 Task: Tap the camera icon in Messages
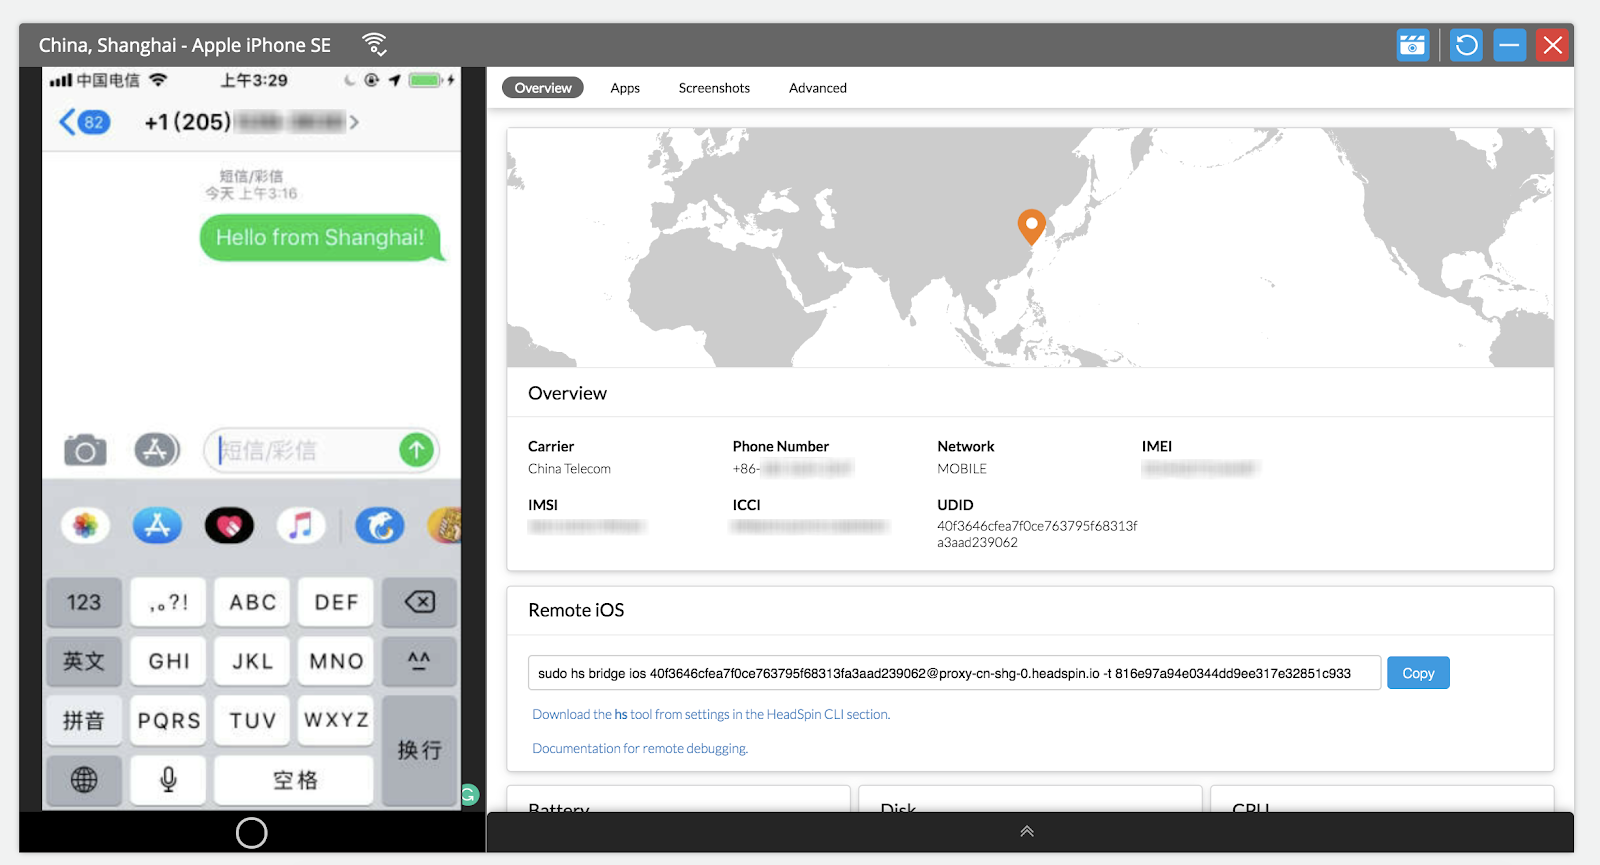point(85,450)
